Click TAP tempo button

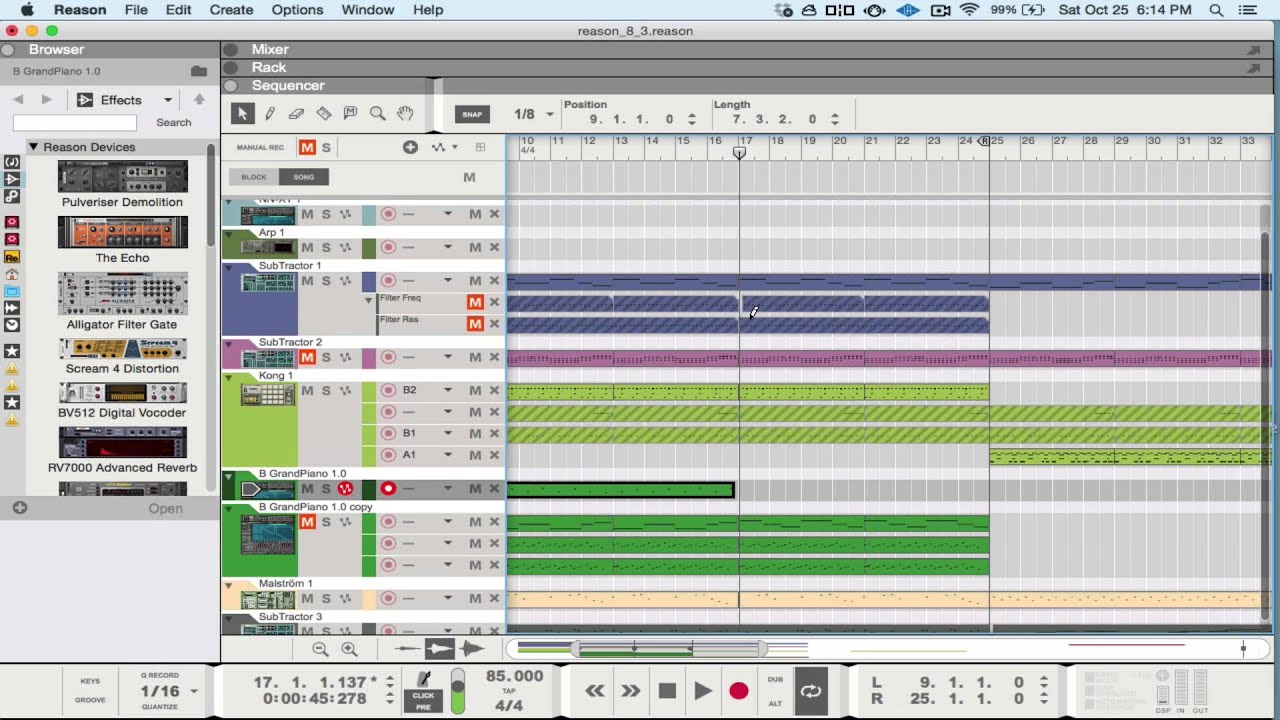pos(508,691)
